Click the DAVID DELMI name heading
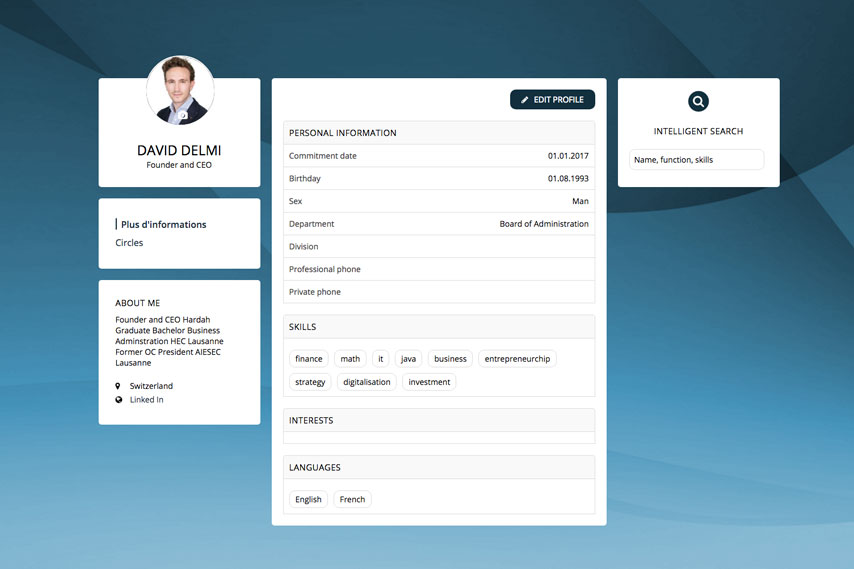Viewport: 854px width, 569px height. click(x=179, y=150)
